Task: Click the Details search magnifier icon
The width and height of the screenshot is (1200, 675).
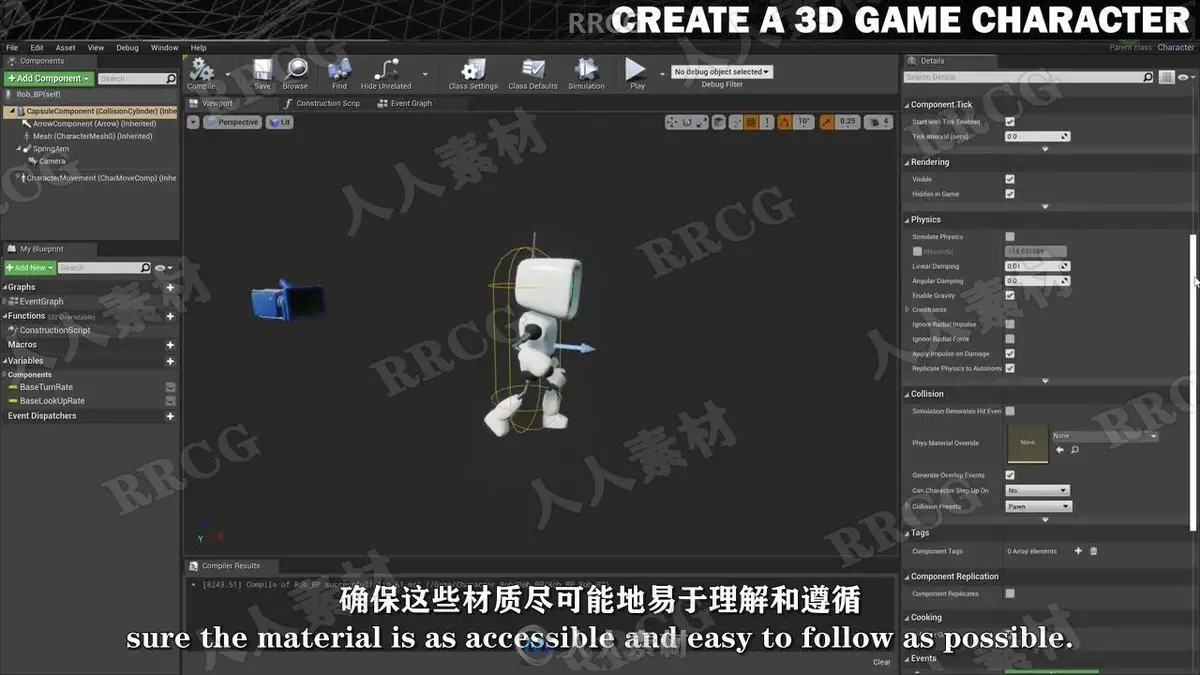Action: pos(1148,77)
